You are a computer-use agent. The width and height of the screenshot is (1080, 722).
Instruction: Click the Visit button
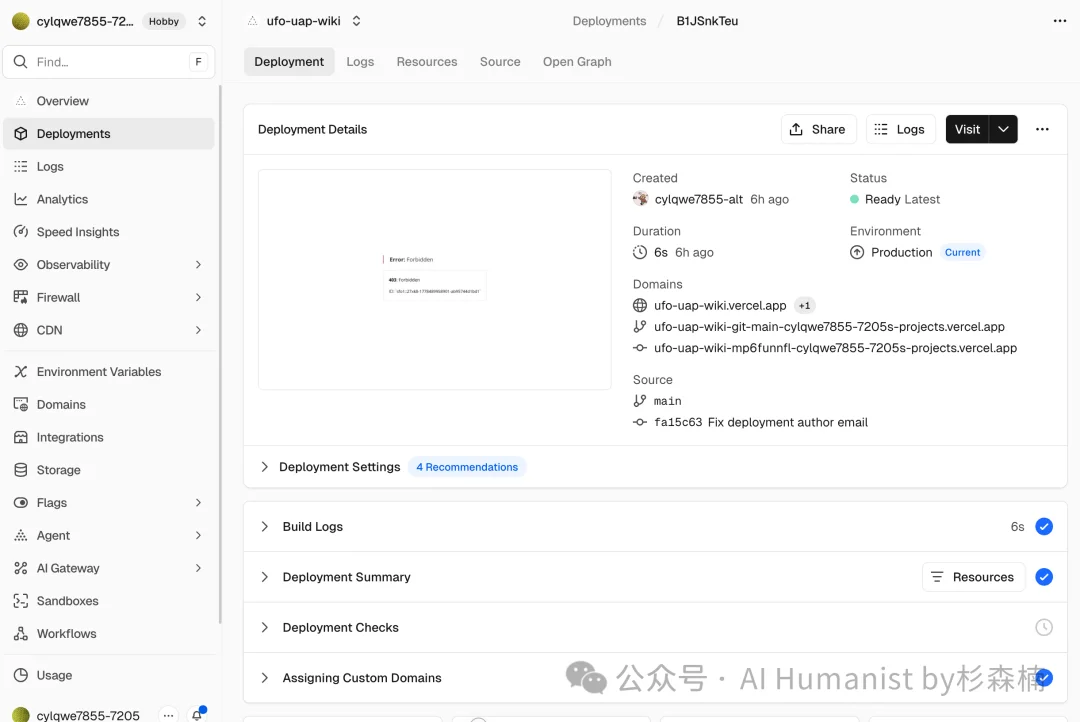pos(967,130)
